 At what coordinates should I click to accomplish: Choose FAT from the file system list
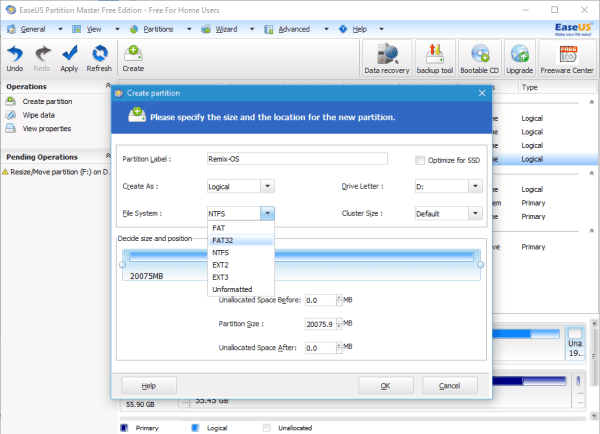pos(241,228)
